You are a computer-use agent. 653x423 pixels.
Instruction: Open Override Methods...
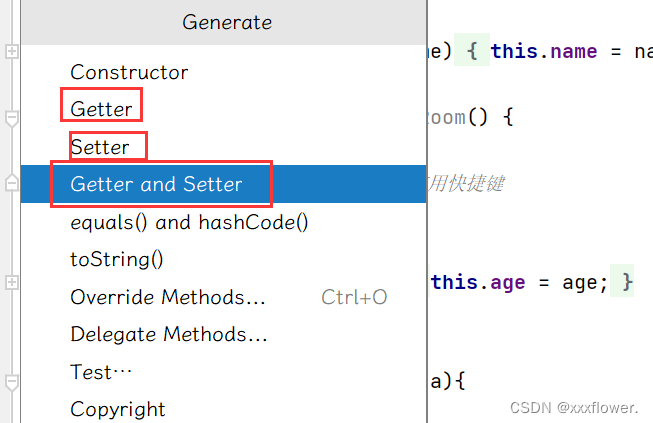click(x=168, y=297)
